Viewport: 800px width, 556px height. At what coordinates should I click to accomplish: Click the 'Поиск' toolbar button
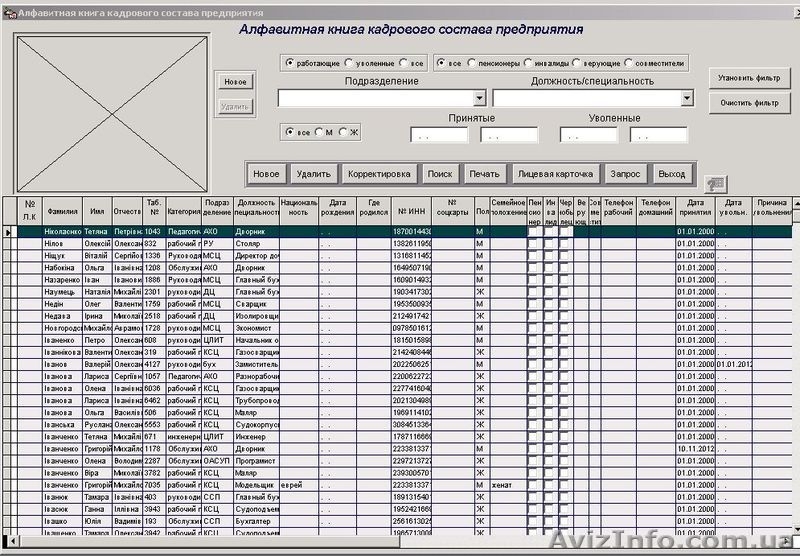click(x=440, y=174)
